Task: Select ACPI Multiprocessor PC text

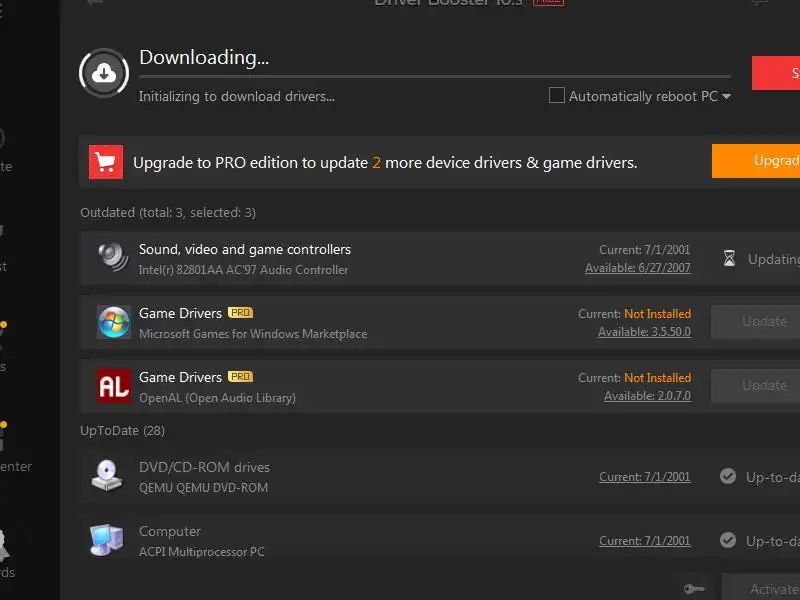Action: coord(202,552)
